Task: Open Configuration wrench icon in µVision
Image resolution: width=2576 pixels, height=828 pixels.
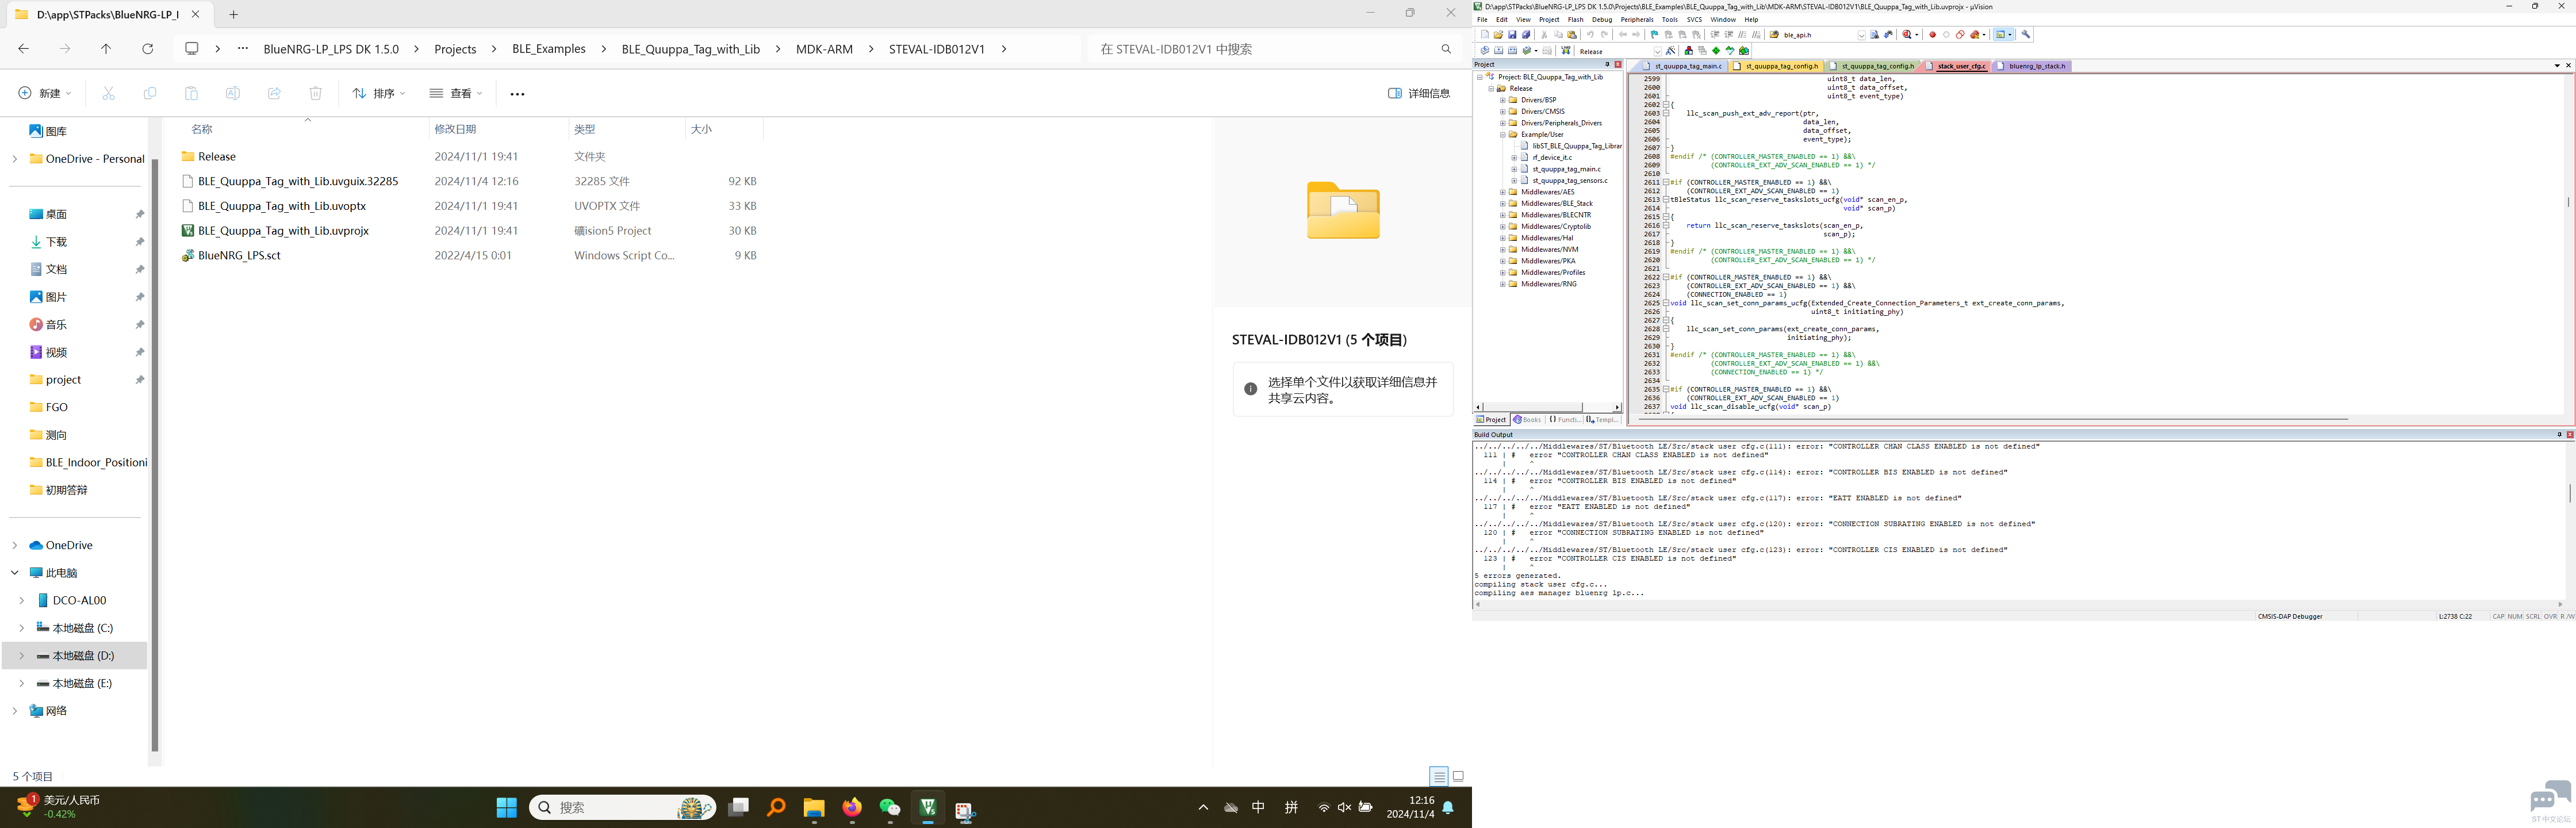Action: (2026, 35)
